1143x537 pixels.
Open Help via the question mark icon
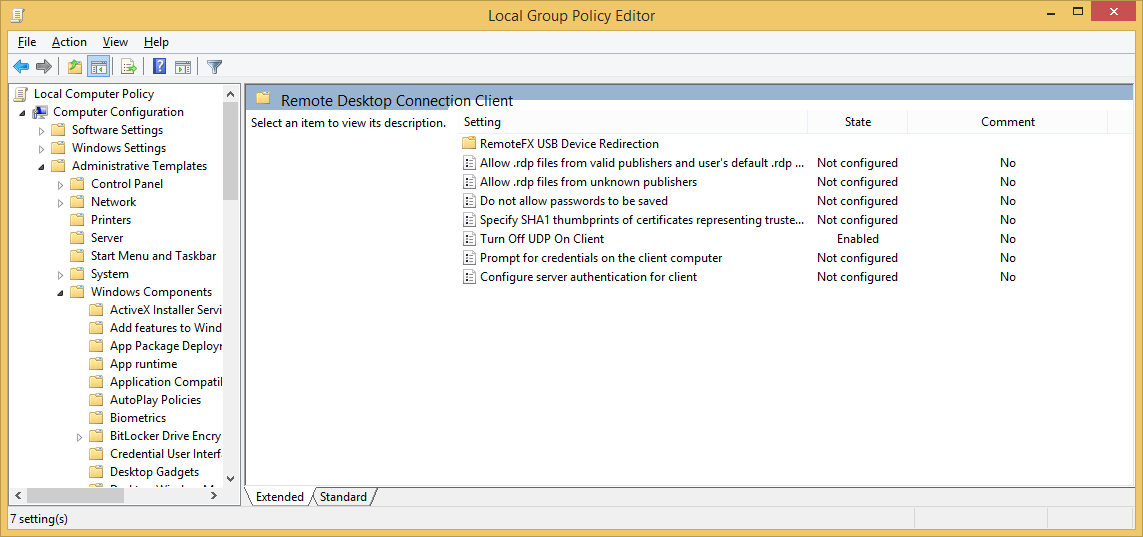[160, 67]
